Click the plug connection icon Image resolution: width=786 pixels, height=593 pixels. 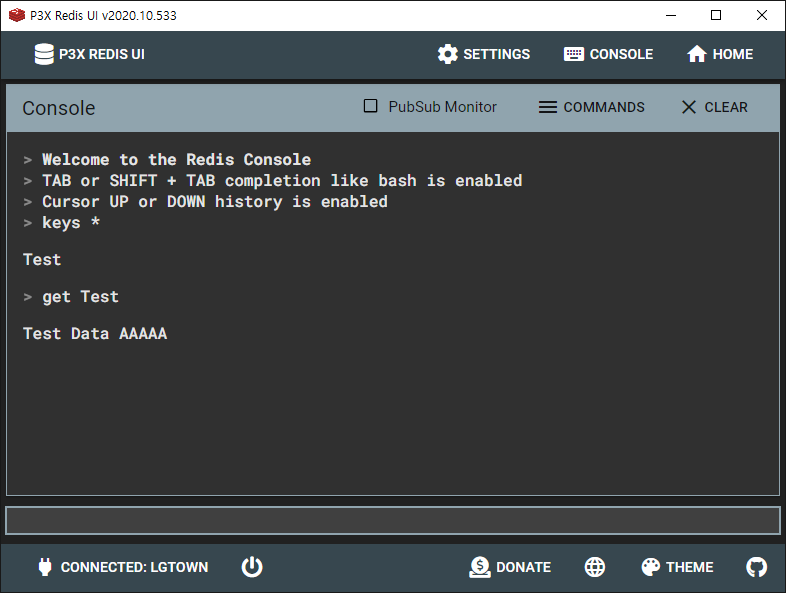coord(45,567)
